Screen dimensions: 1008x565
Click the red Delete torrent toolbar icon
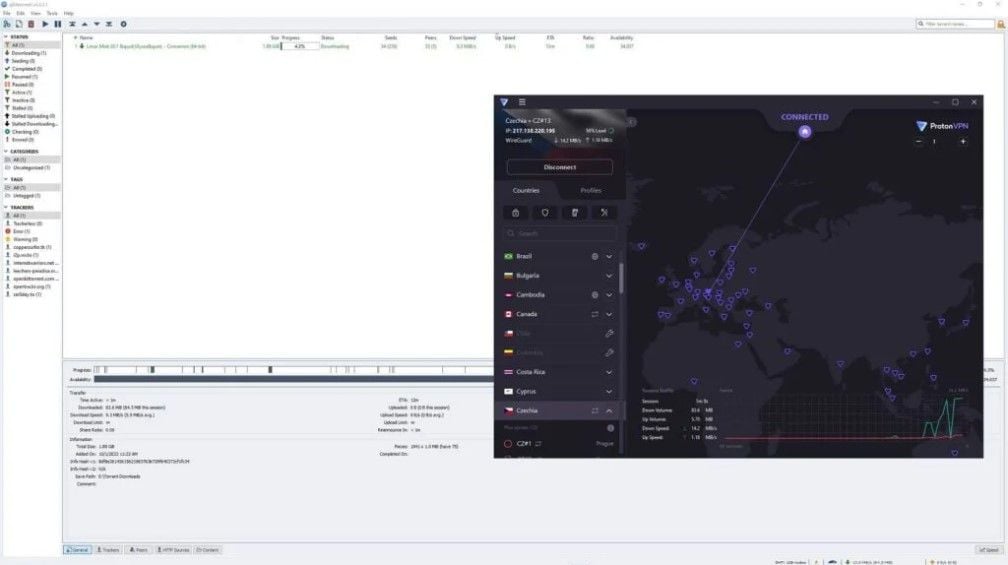pos(31,24)
